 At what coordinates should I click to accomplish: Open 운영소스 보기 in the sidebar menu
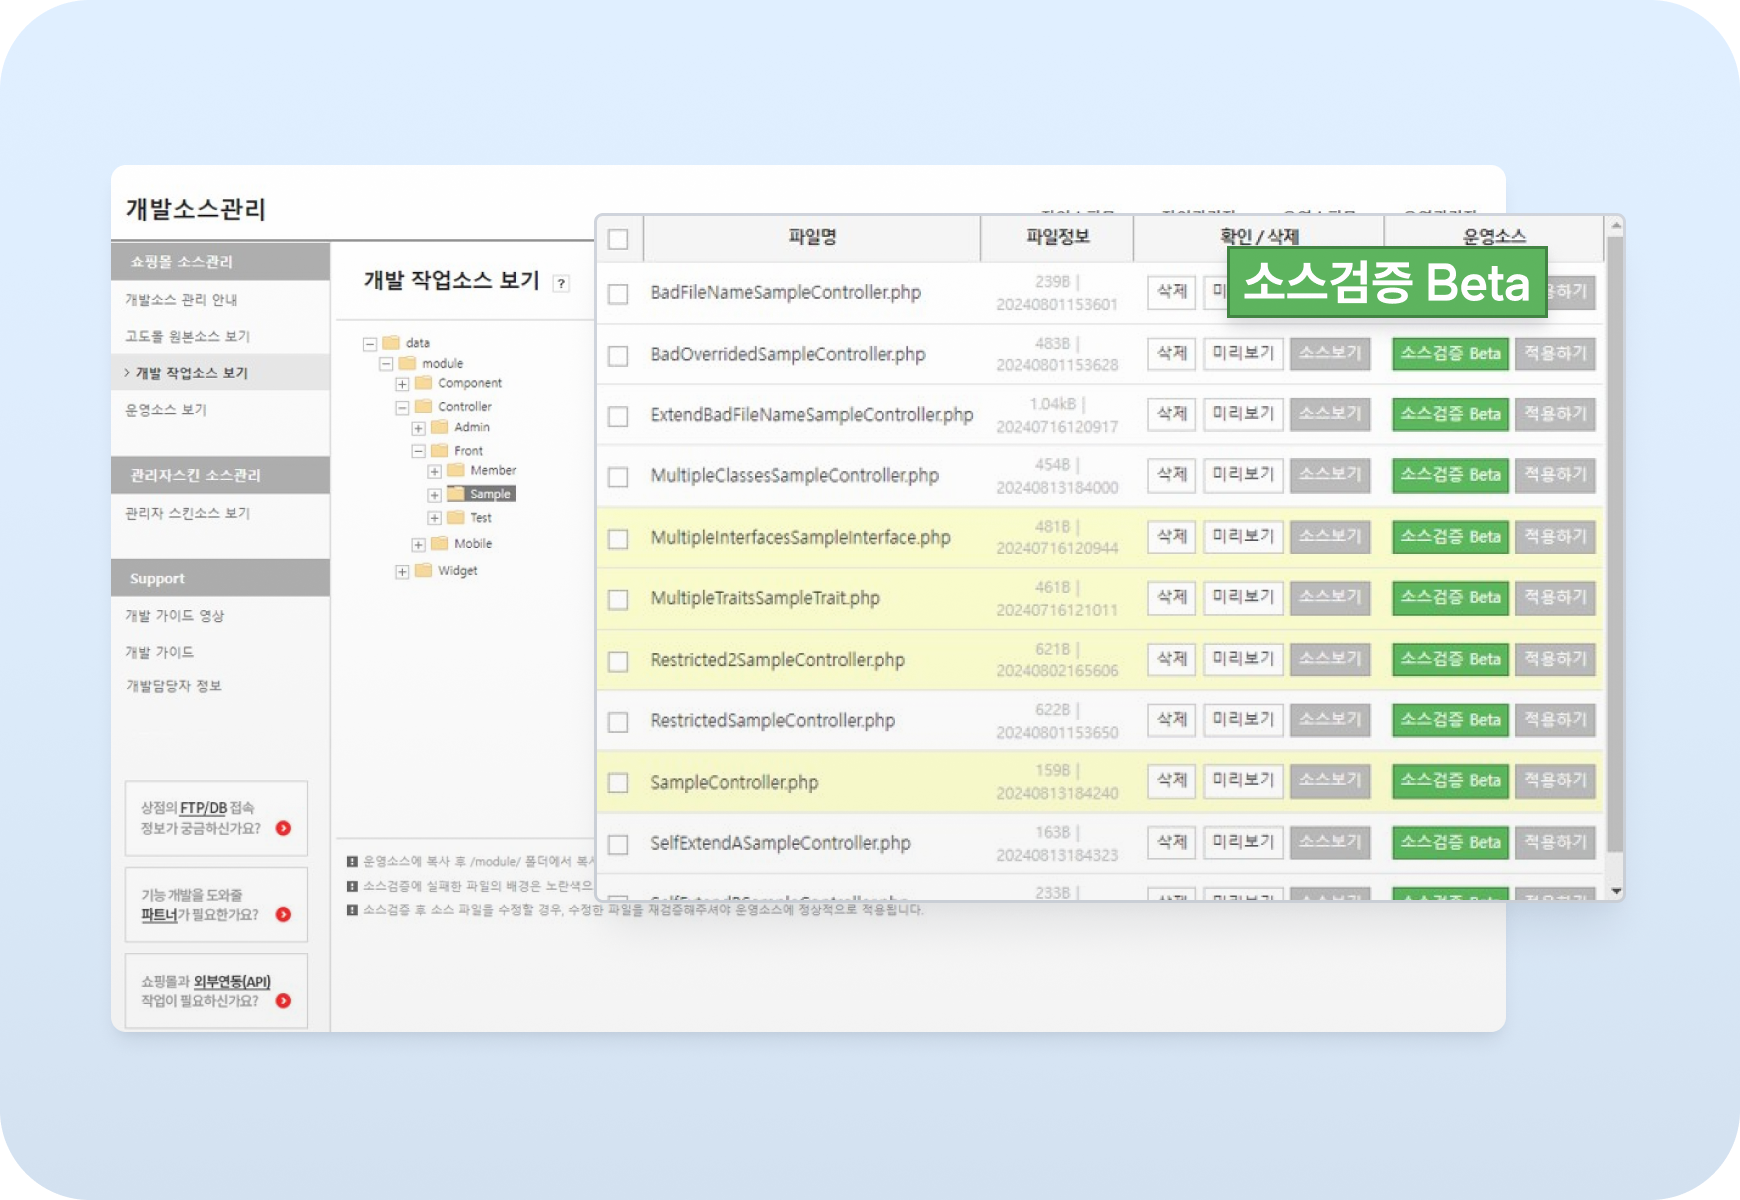point(166,410)
